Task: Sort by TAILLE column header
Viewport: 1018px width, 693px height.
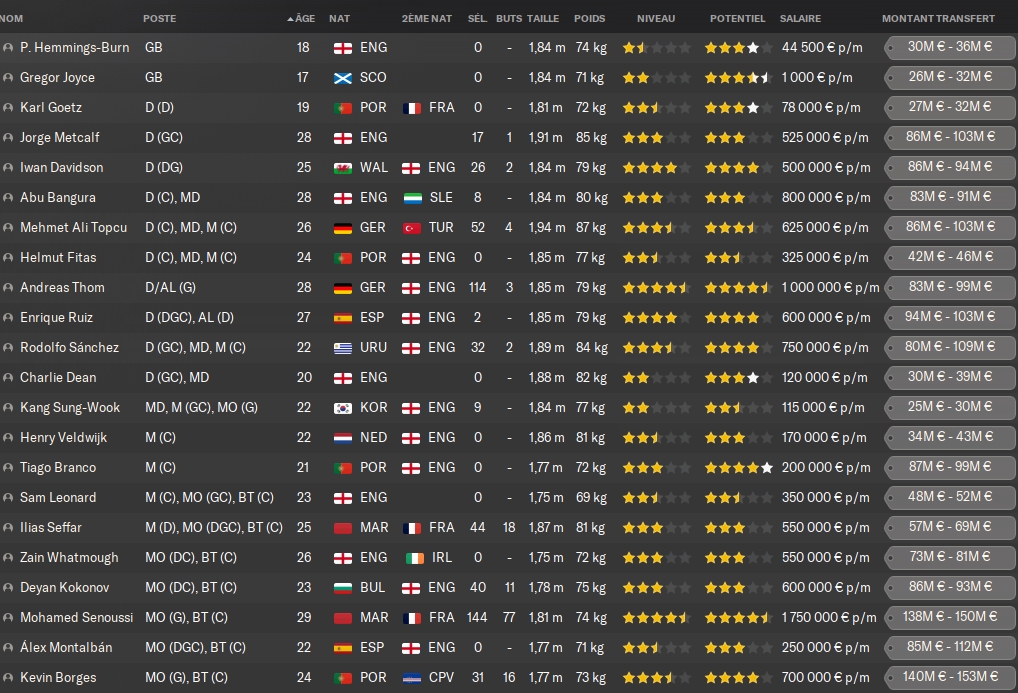Action: click(543, 18)
